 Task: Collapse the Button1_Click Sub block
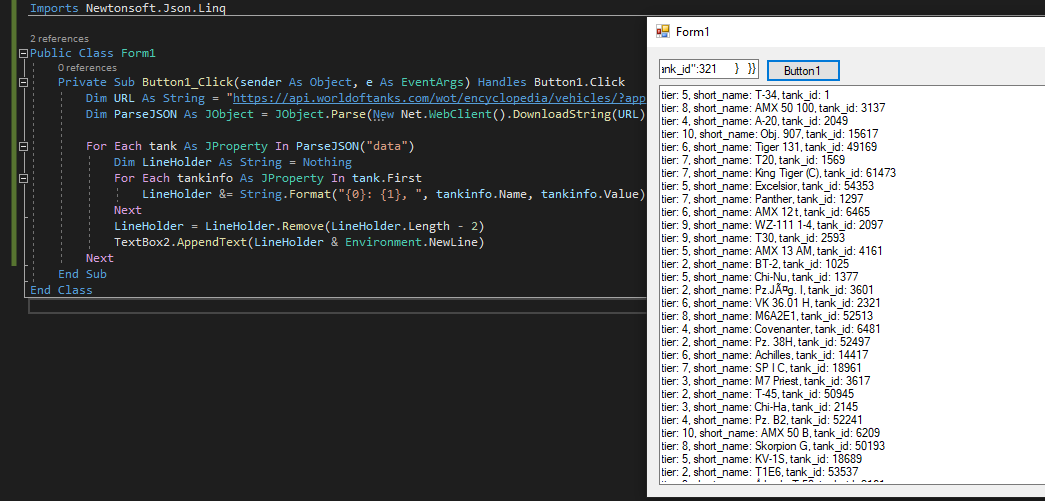(24, 83)
